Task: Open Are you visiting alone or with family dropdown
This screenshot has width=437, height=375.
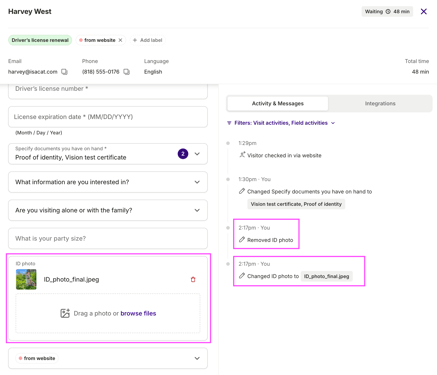Action: pos(108,210)
